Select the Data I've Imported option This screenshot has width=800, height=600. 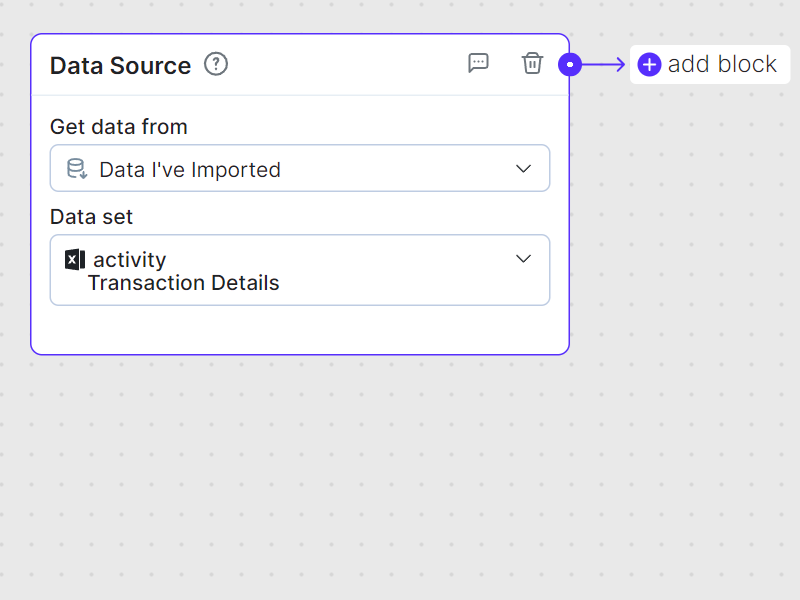189,169
